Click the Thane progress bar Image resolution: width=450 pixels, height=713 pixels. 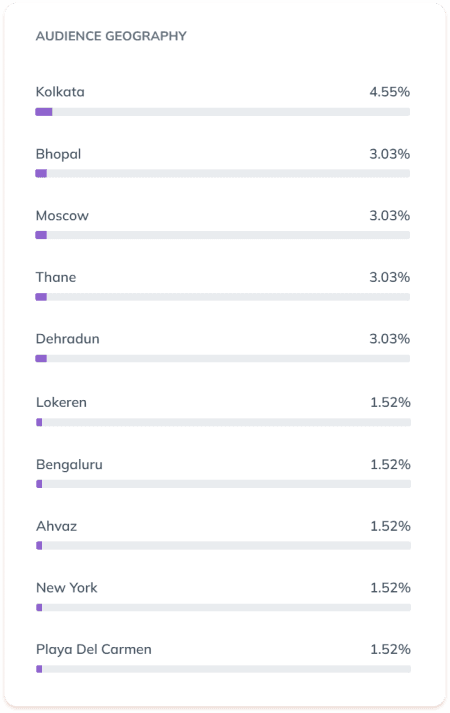(x=223, y=297)
